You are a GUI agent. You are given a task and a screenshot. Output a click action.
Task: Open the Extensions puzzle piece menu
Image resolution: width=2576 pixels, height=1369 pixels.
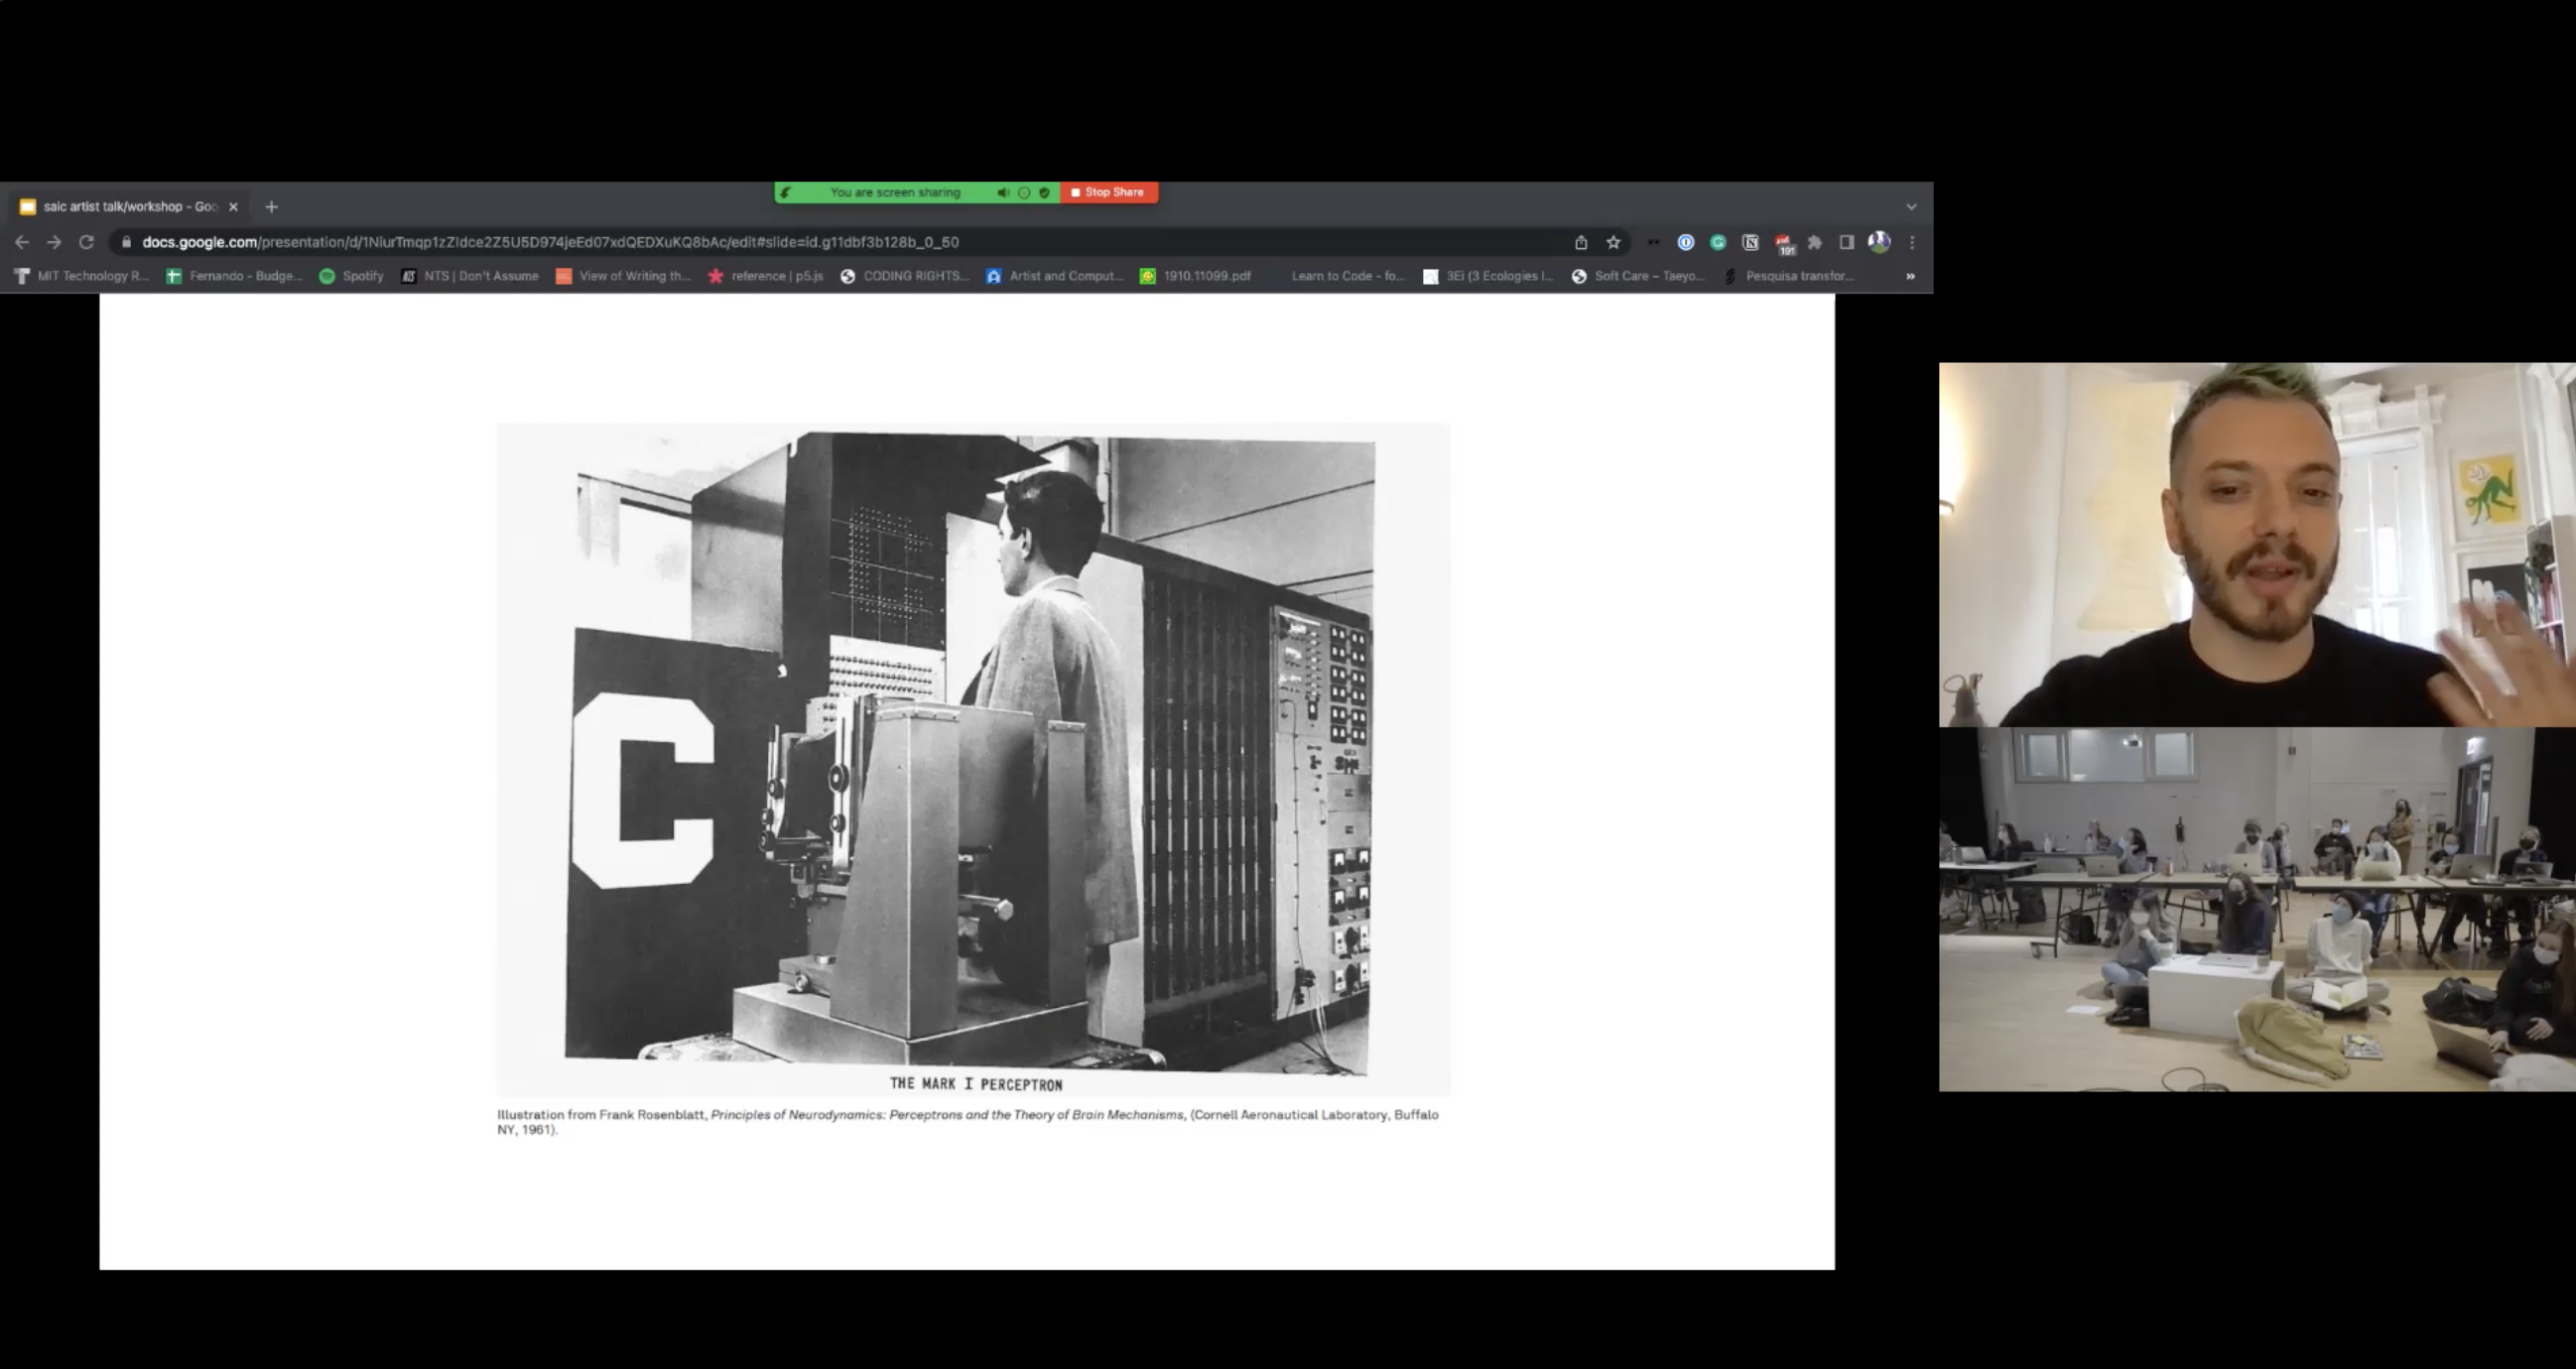pyautogui.click(x=1815, y=242)
